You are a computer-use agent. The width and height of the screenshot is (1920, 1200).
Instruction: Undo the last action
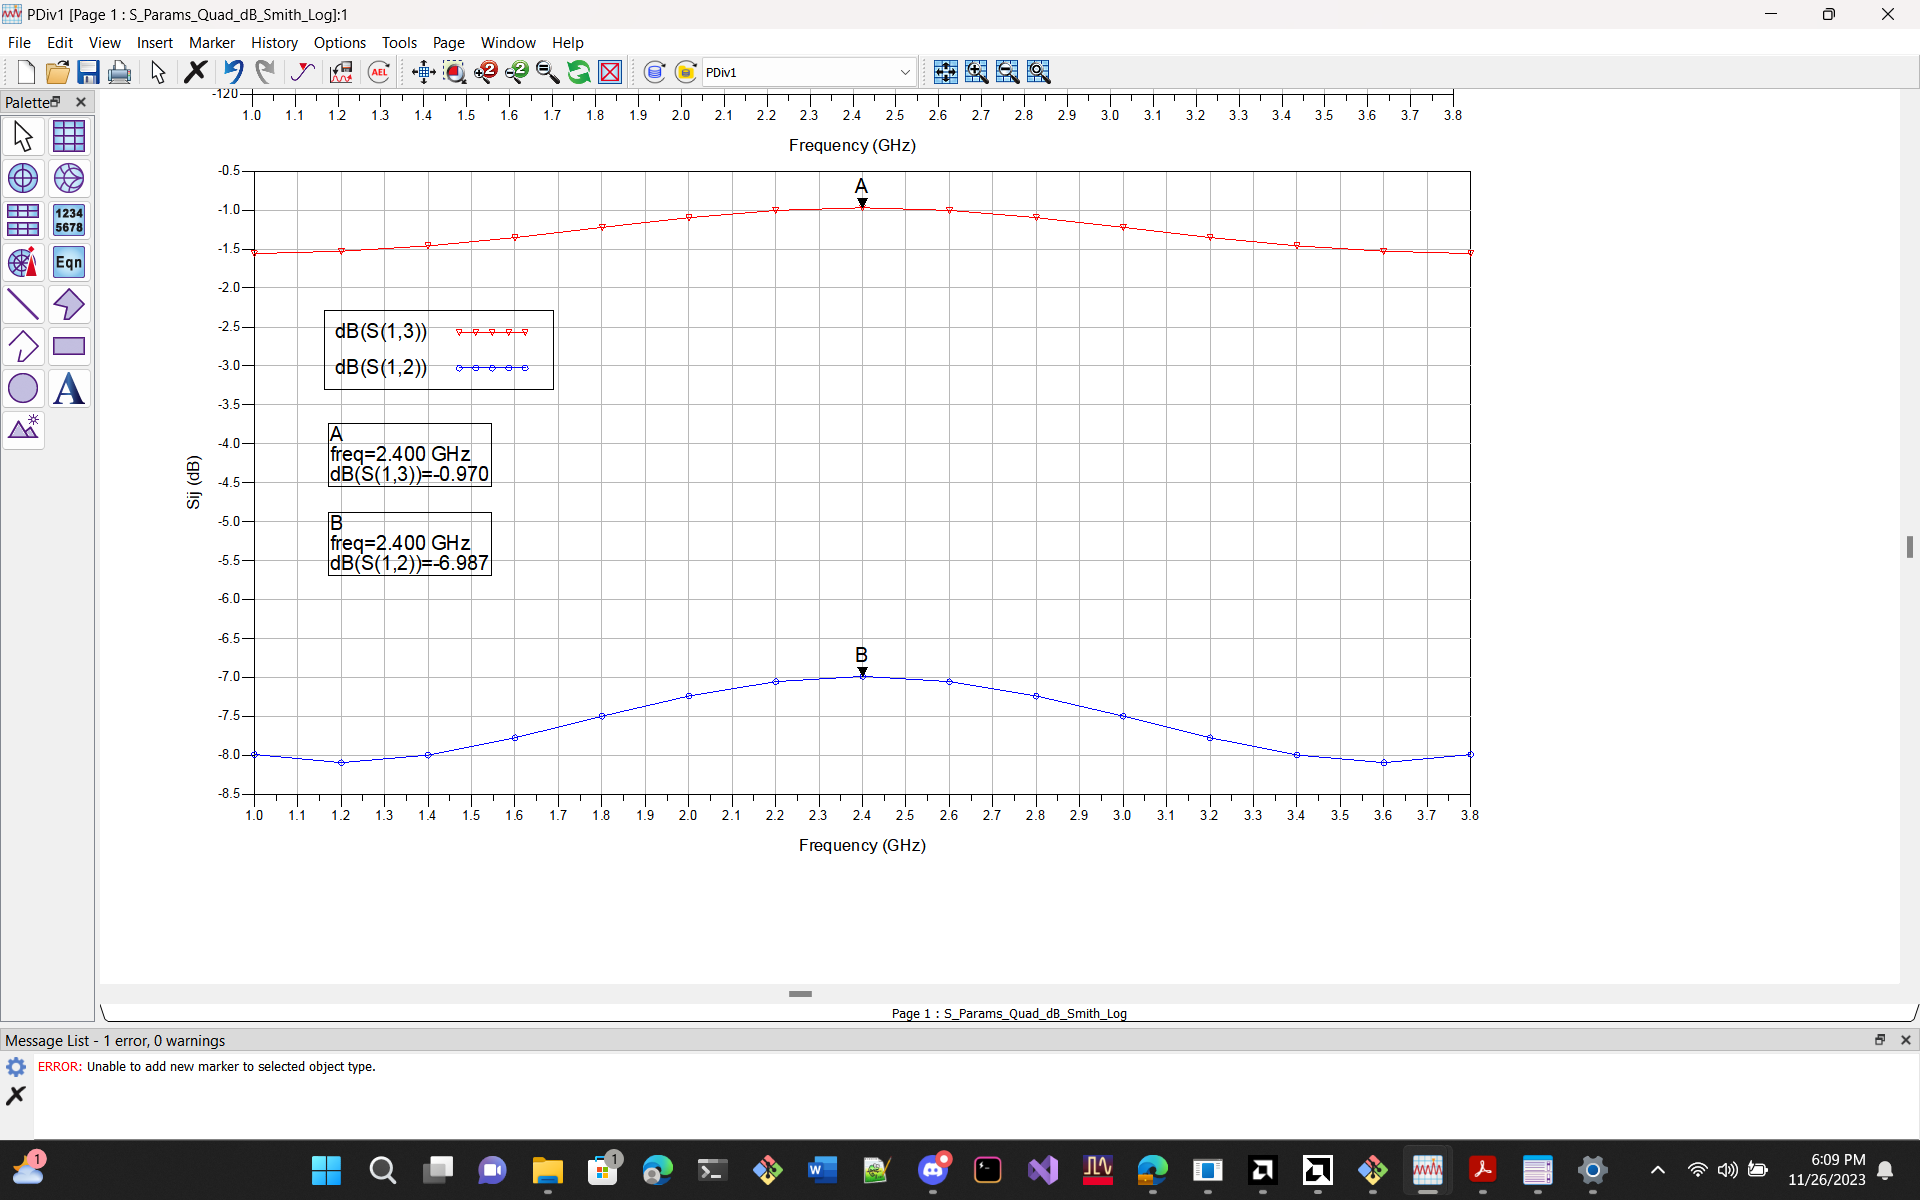coord(233,71)
